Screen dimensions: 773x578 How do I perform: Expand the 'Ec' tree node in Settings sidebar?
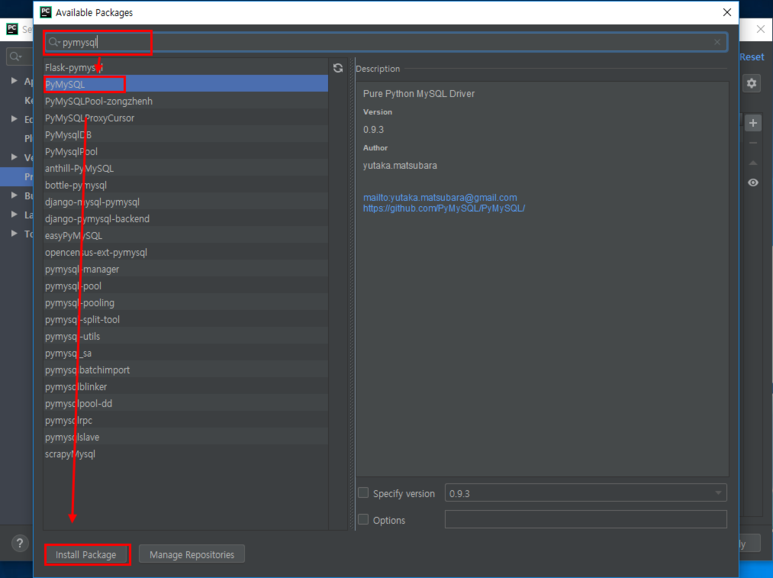(14, 119)
